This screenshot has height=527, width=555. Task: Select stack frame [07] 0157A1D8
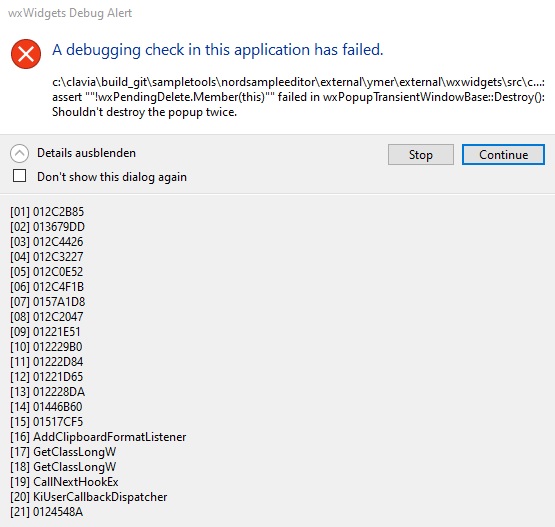pyautogui.click(x=48, y=302)
